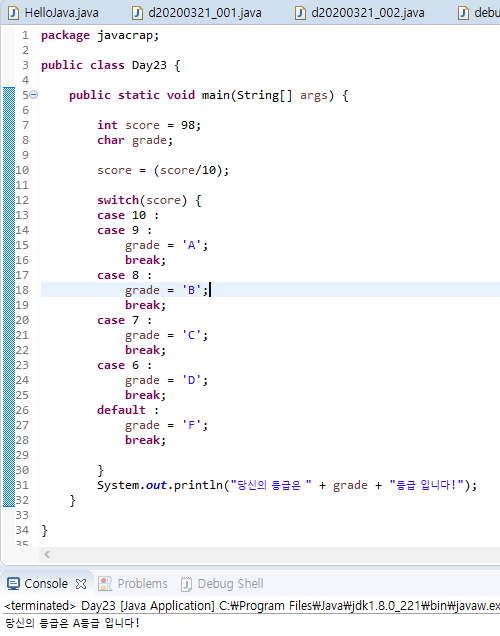Click the 'int score = 98;' line
This screenshot has width=500, height=636.
tap(149, 125)
